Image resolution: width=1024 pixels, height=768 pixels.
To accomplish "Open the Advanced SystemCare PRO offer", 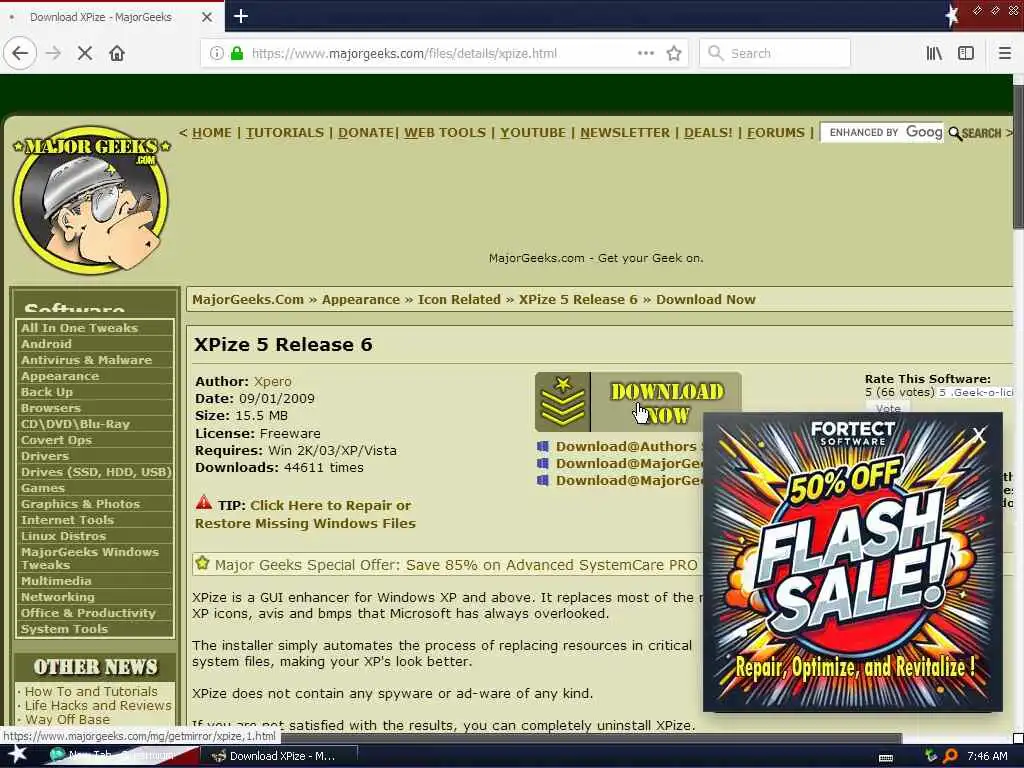I will coord(456,565).
